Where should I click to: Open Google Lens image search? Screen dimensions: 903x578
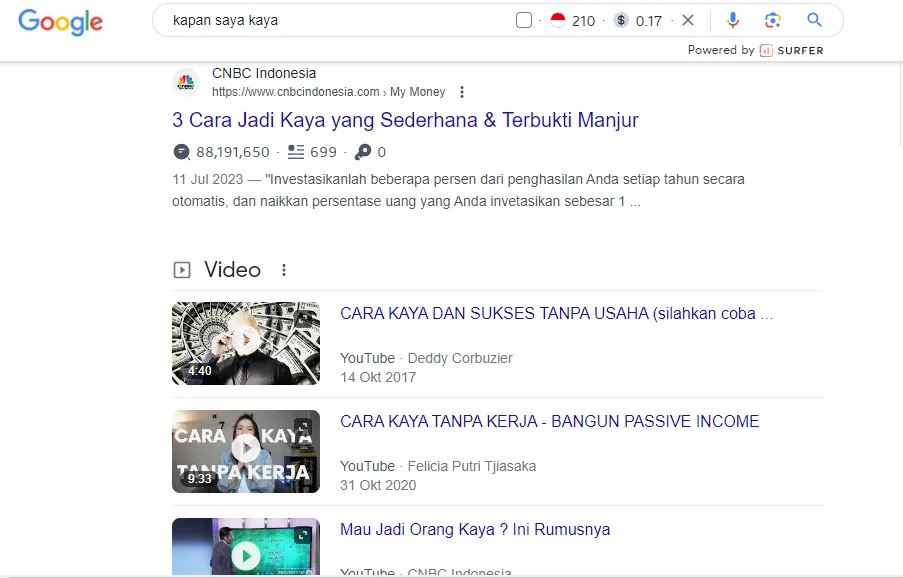[x=772, y=20]
